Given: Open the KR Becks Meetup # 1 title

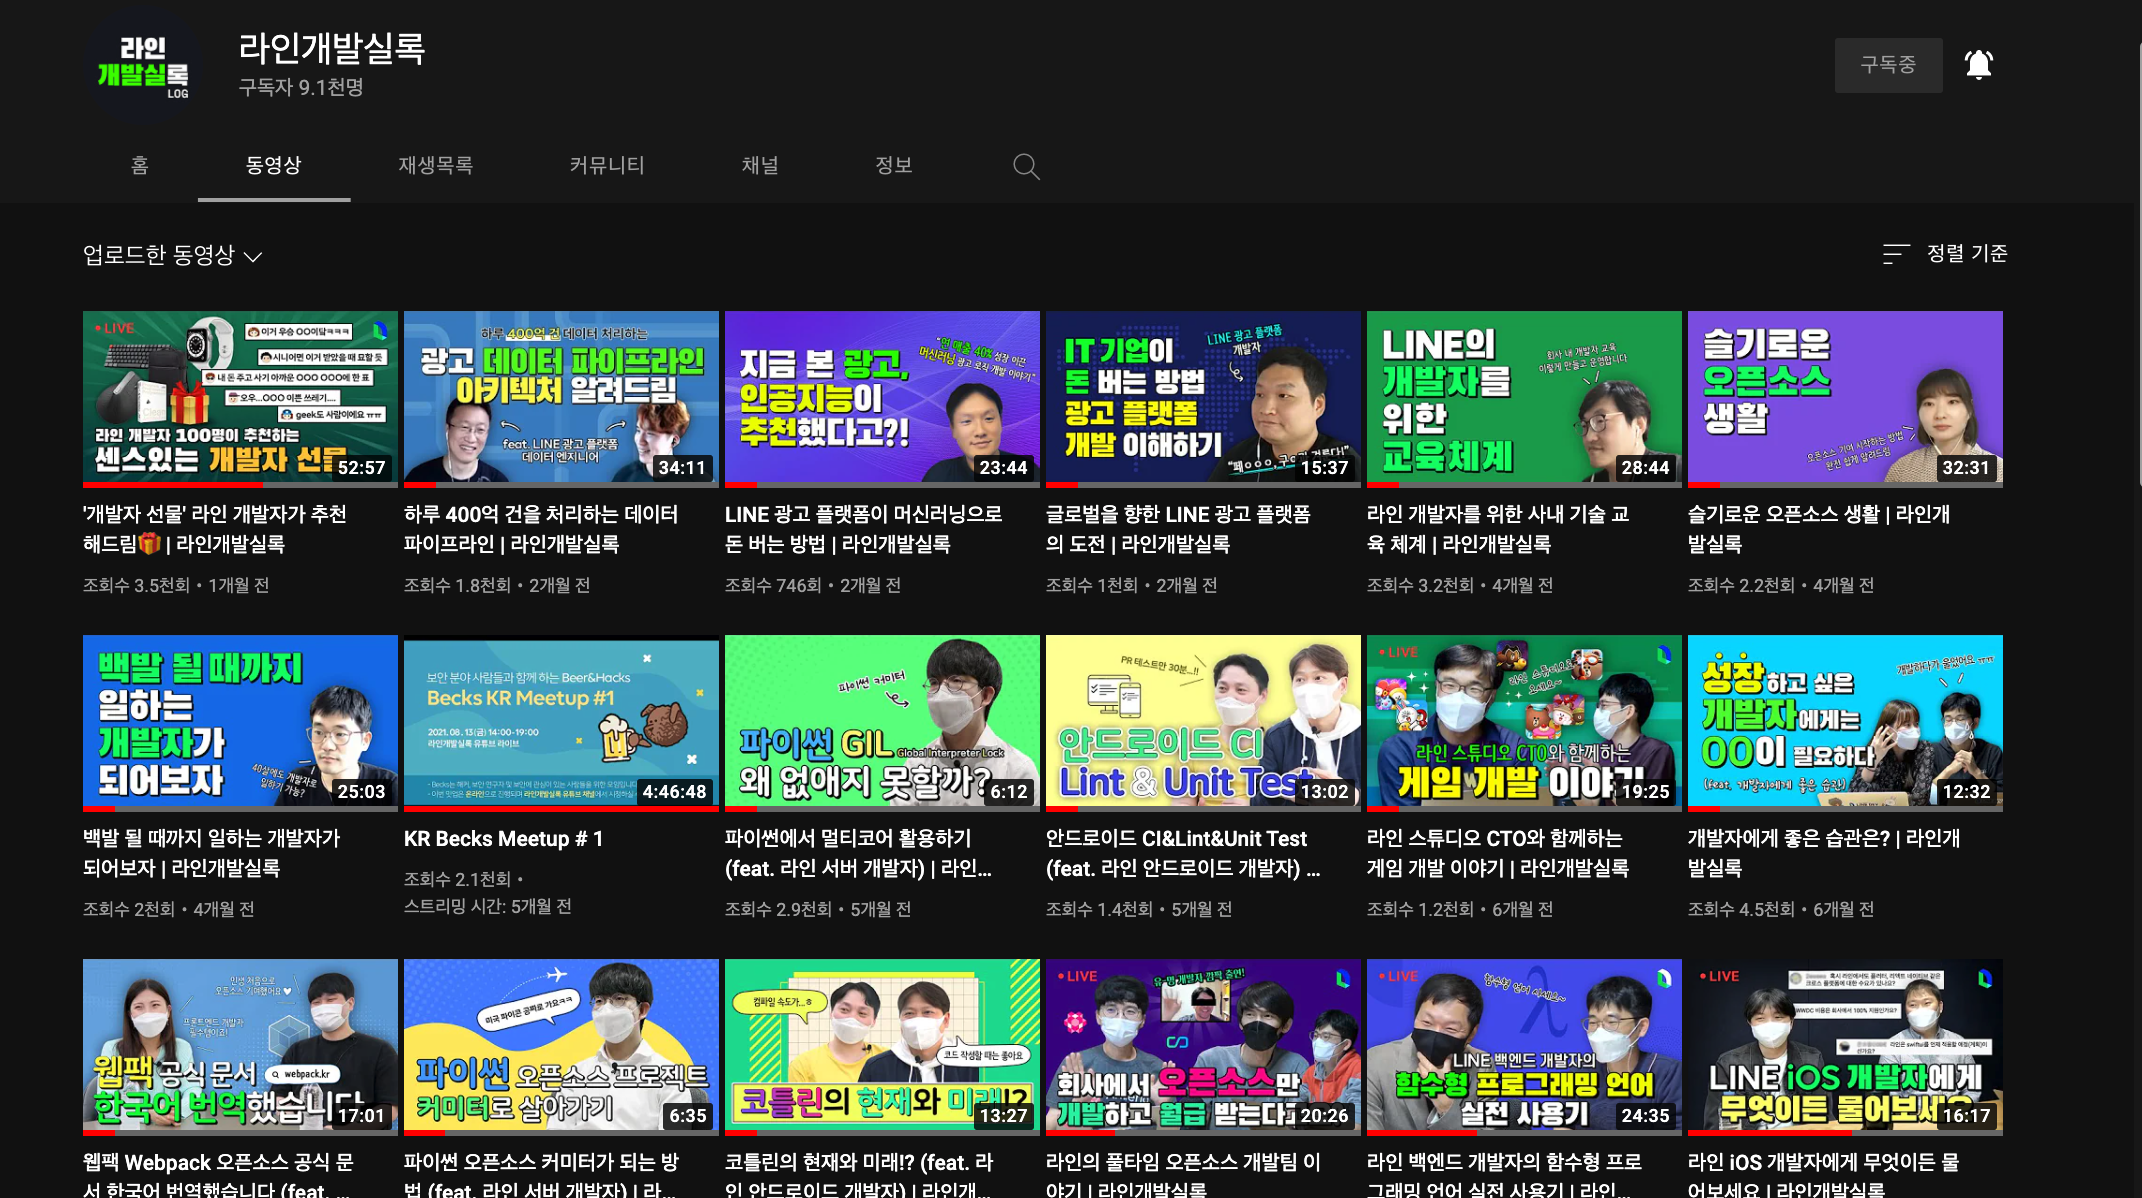Looking at the screenshot, I should coord(504,839).
